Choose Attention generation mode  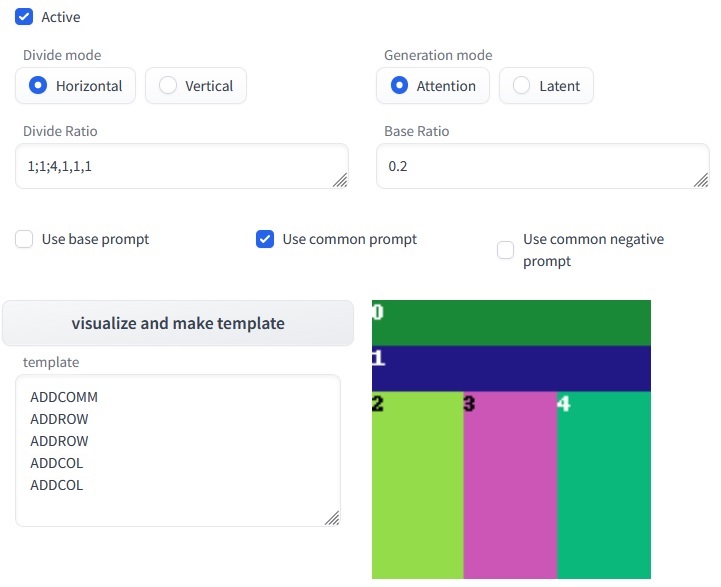[x=400, y=86]
